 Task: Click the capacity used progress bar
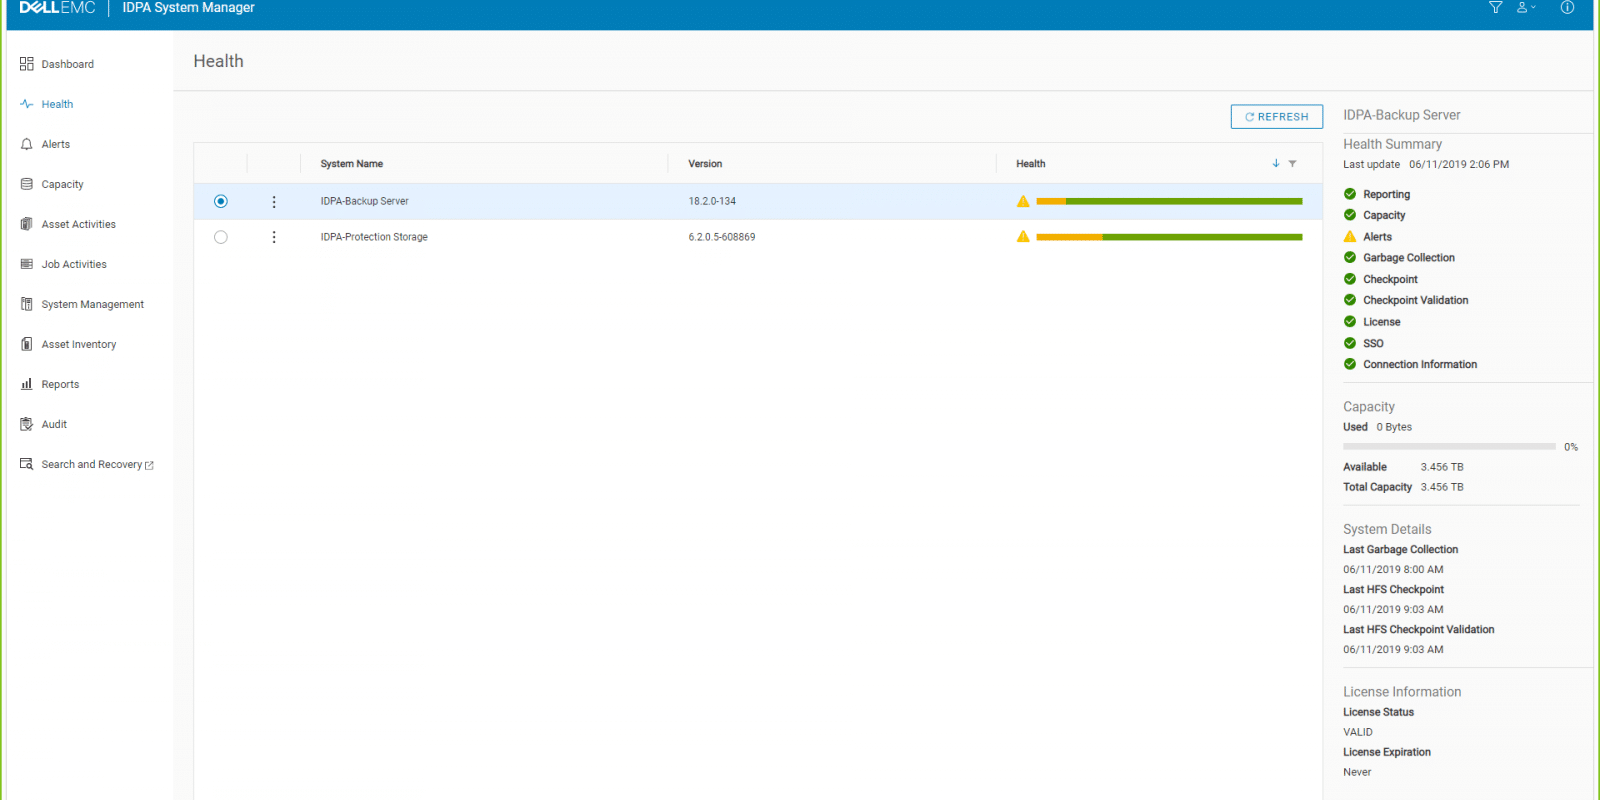(x=1449, y=447)
